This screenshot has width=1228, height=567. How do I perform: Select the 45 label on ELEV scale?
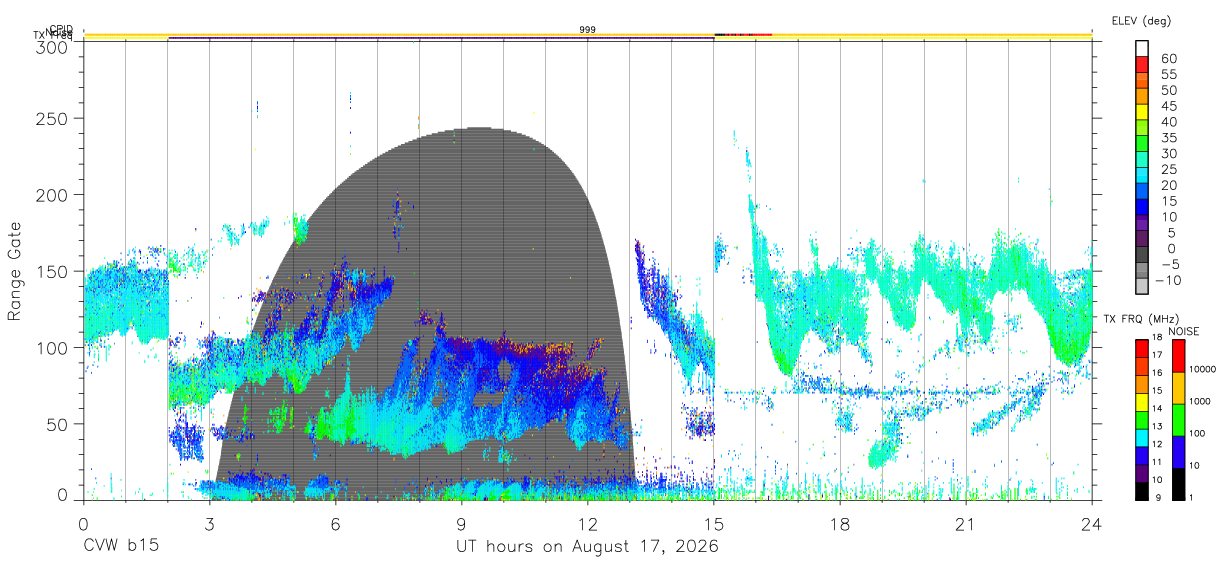[x=1168, y=106]
